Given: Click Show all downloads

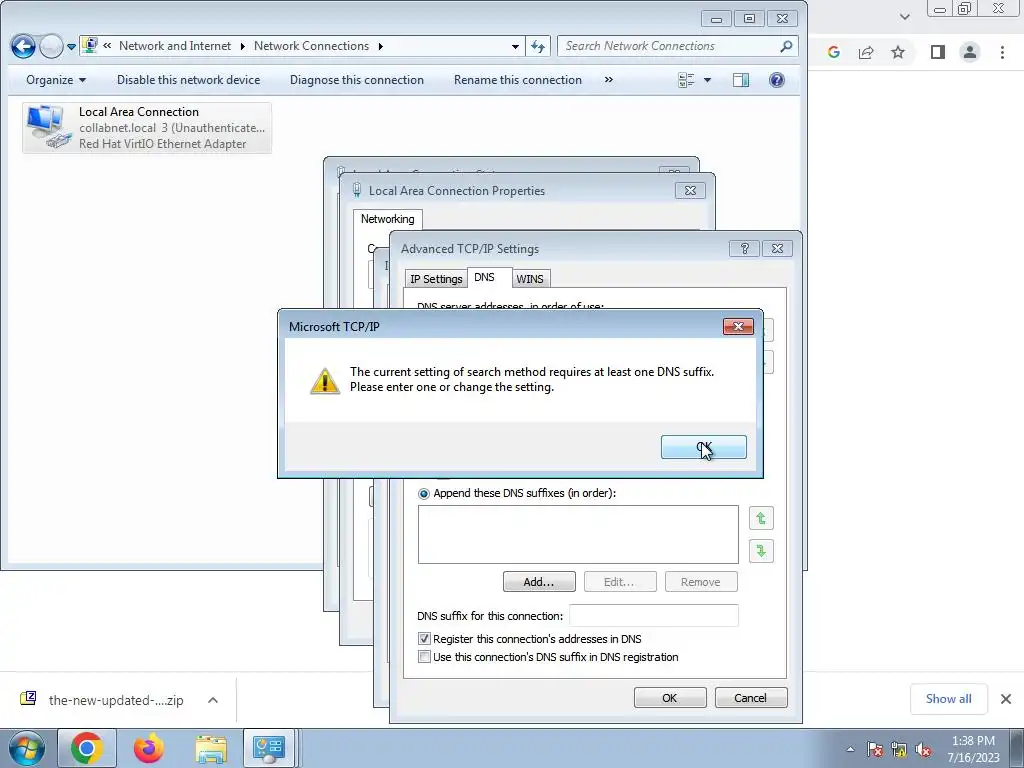Looking at the screenshot, I should [x=948, y=699].
